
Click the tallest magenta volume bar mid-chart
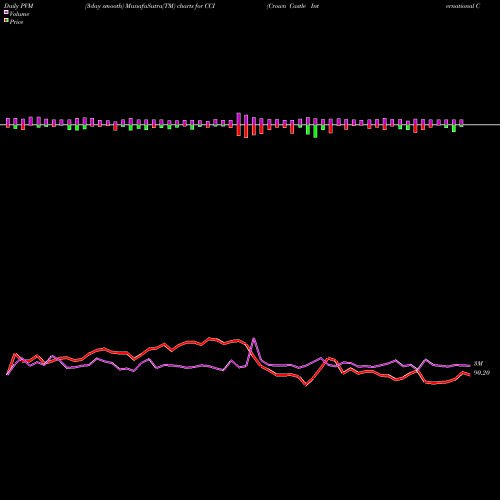(239, 119)
